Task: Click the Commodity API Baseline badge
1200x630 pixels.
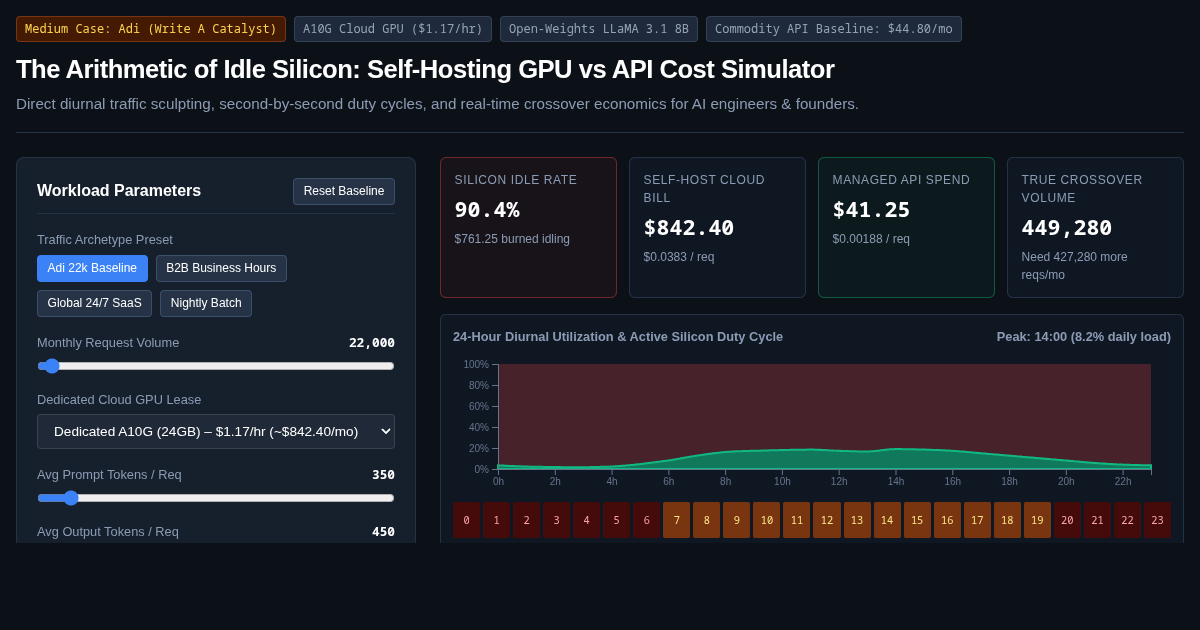Action: coord(834,29)
